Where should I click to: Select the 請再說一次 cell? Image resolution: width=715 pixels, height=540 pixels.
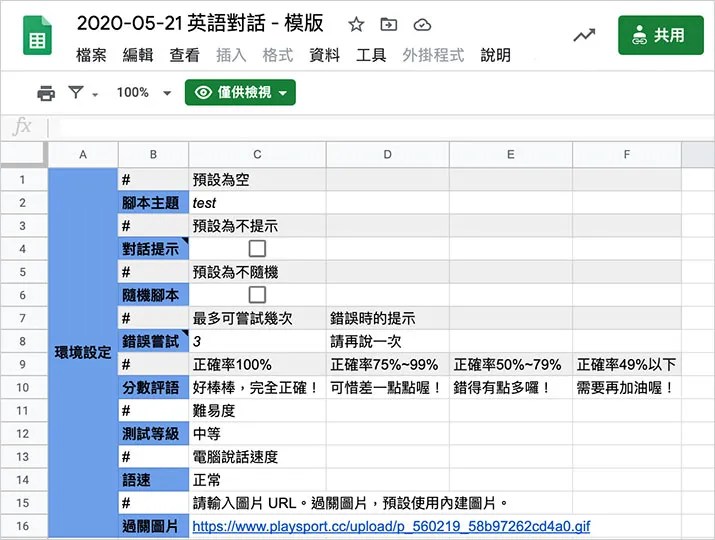click(x=388, y=341)
